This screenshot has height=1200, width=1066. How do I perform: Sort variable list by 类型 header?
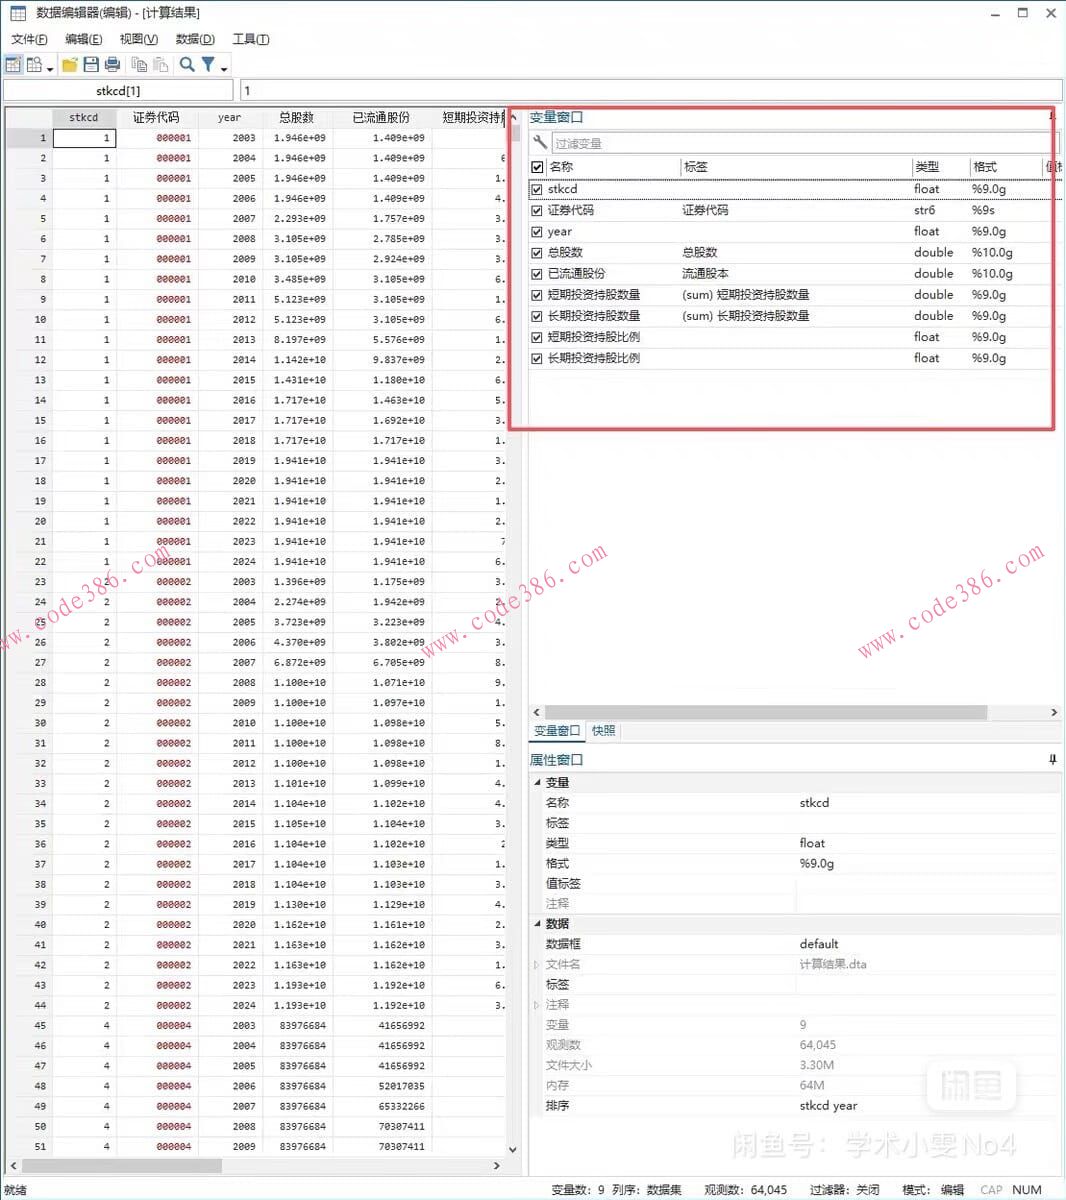coord(939,167)
